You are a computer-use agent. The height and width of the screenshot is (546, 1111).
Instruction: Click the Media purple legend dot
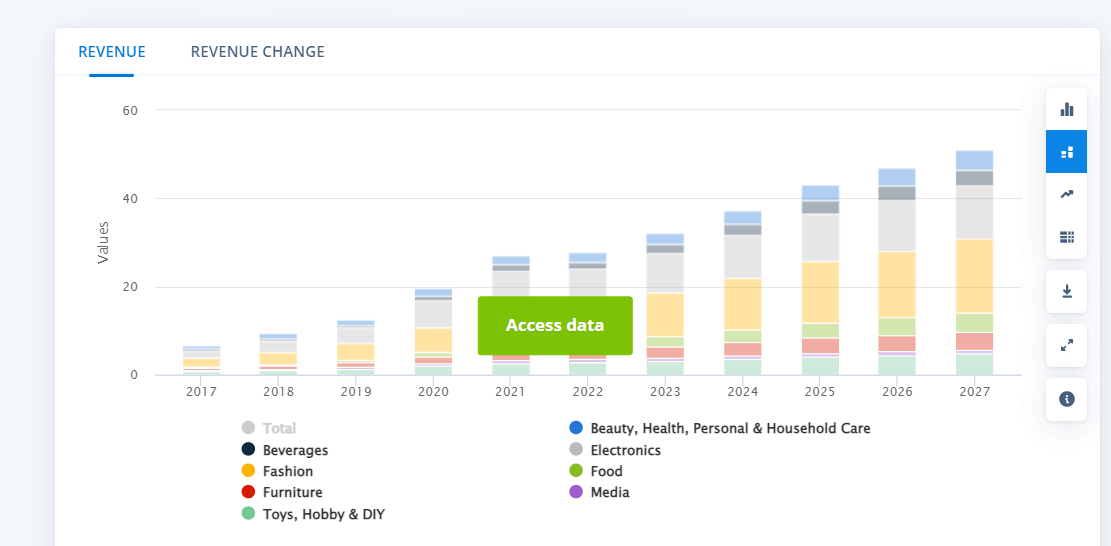point(576,492)
